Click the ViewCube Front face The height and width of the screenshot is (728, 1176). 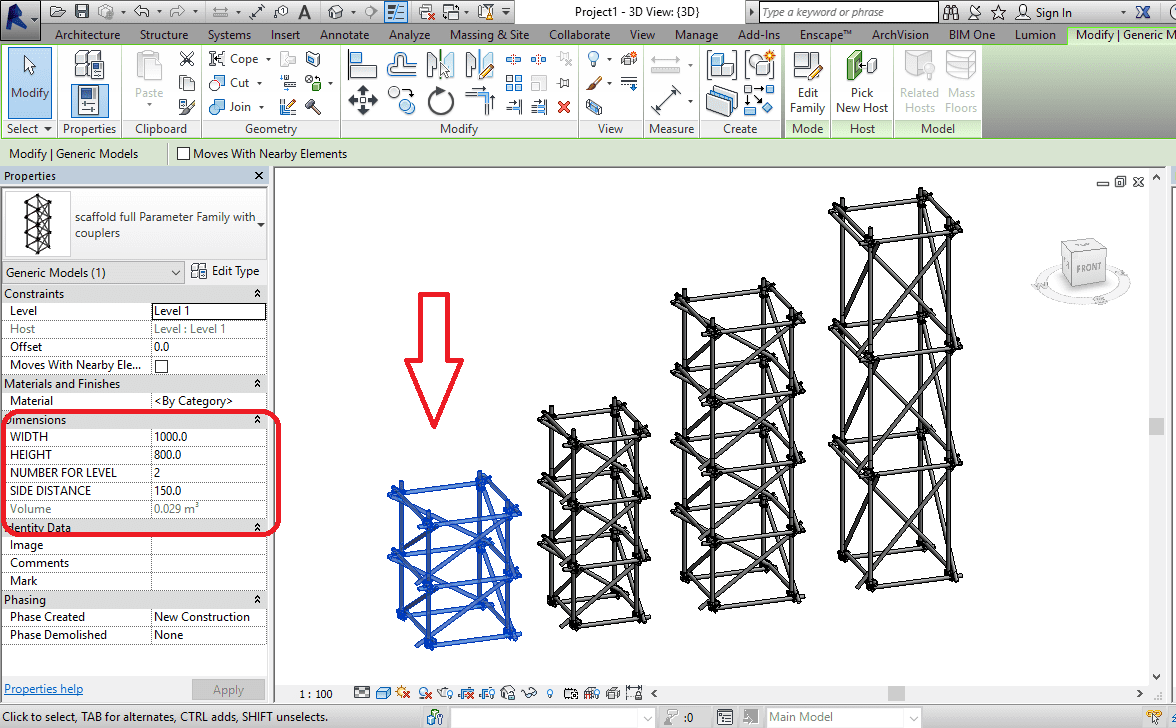[x=1088, y=267]
